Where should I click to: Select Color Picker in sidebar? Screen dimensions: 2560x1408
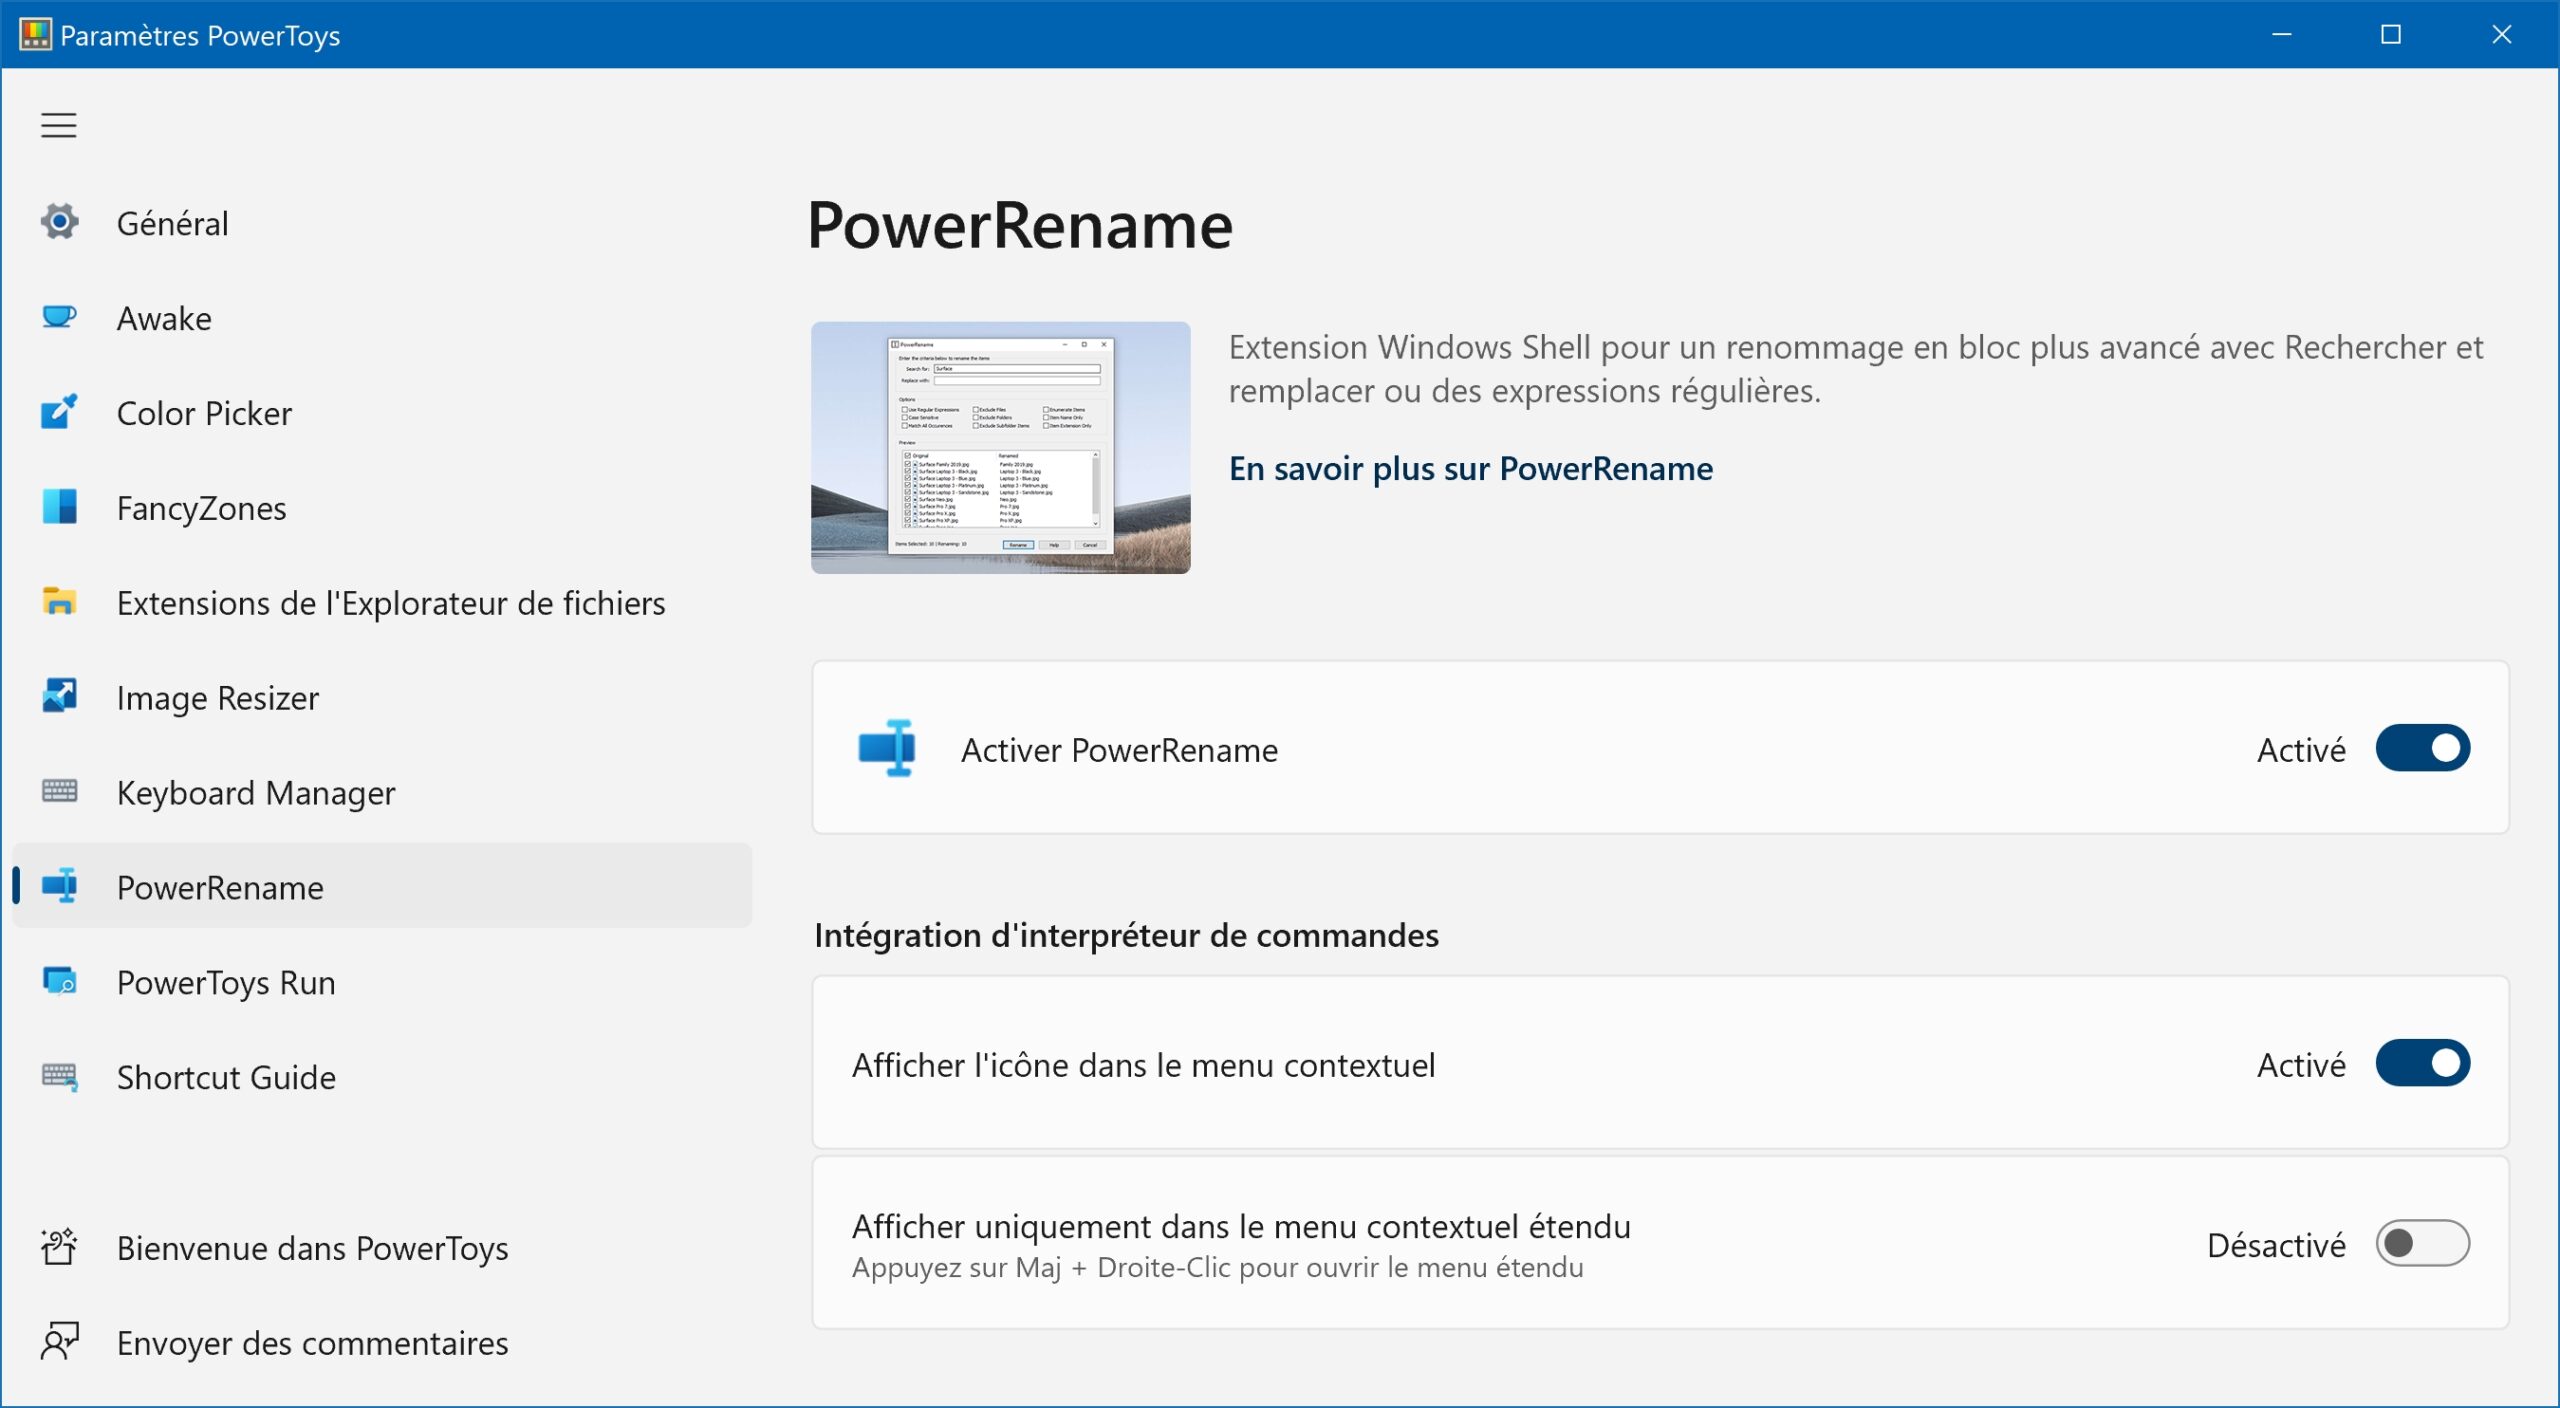pos(382,413)
